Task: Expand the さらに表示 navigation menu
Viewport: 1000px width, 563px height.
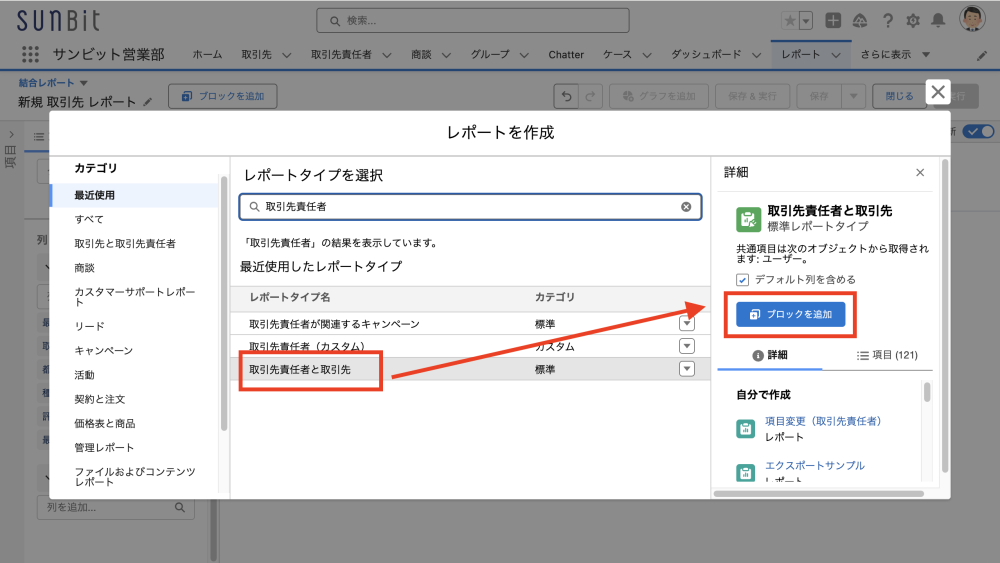Action: [x=895, y=54]
